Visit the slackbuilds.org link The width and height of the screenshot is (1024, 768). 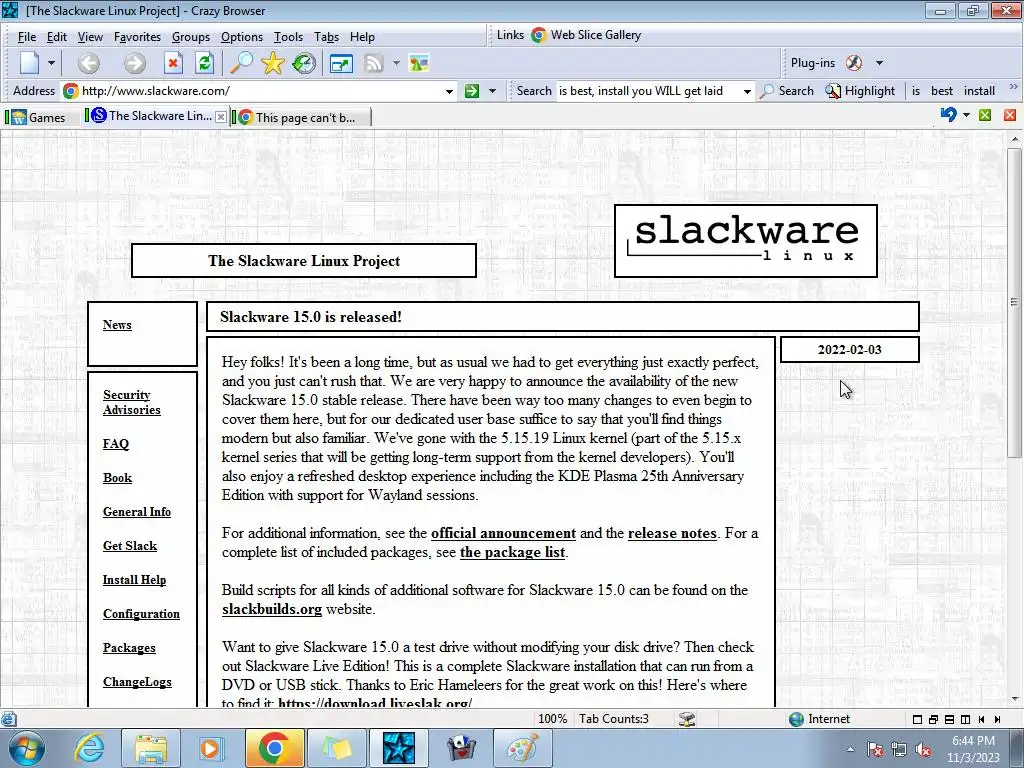[x=272, y=609]
